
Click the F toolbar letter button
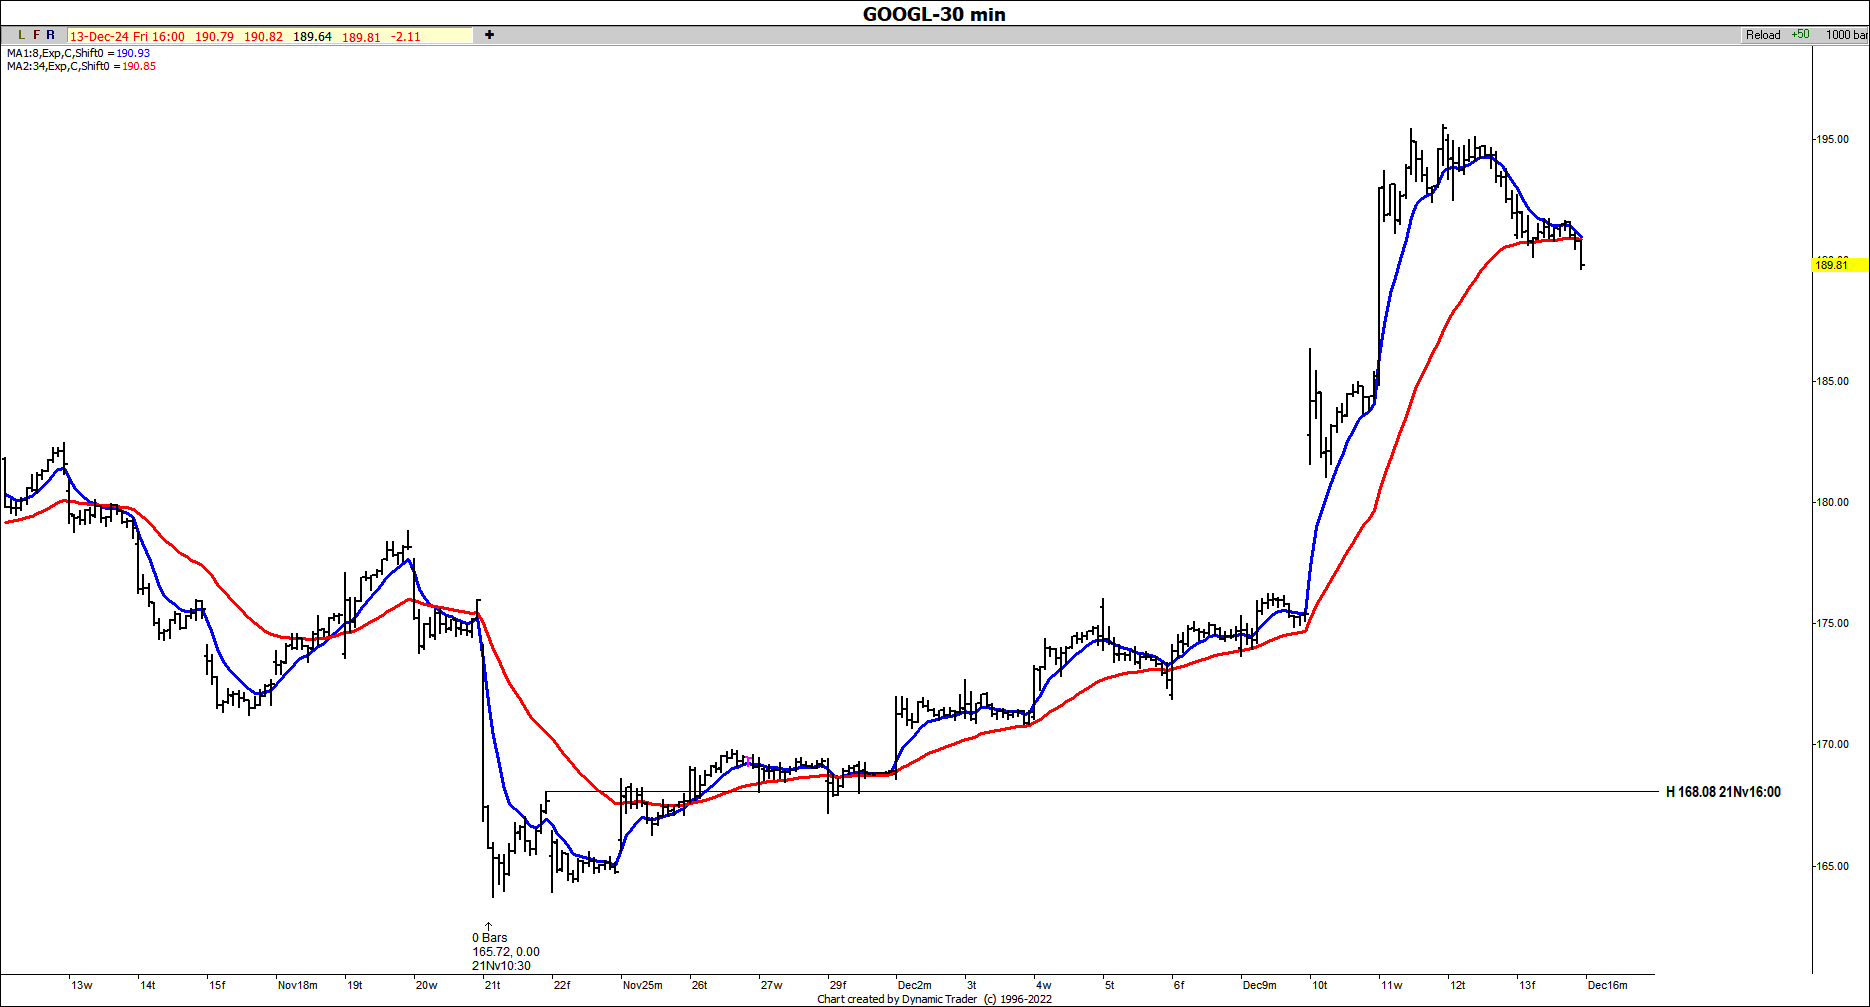37,35
